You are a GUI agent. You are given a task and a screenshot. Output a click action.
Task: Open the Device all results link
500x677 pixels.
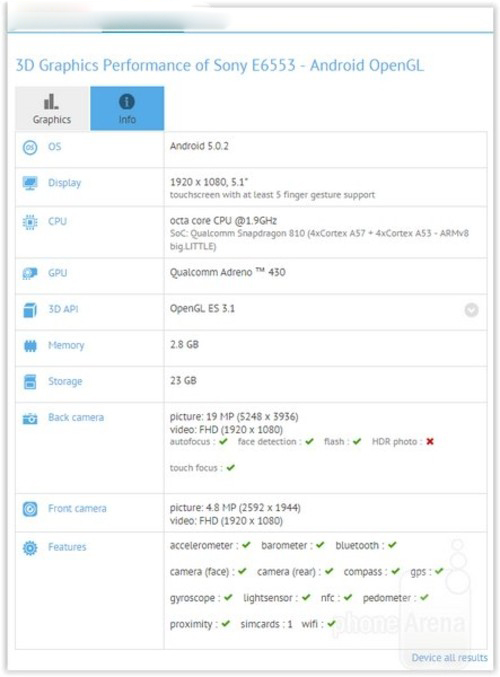[449, 657]
